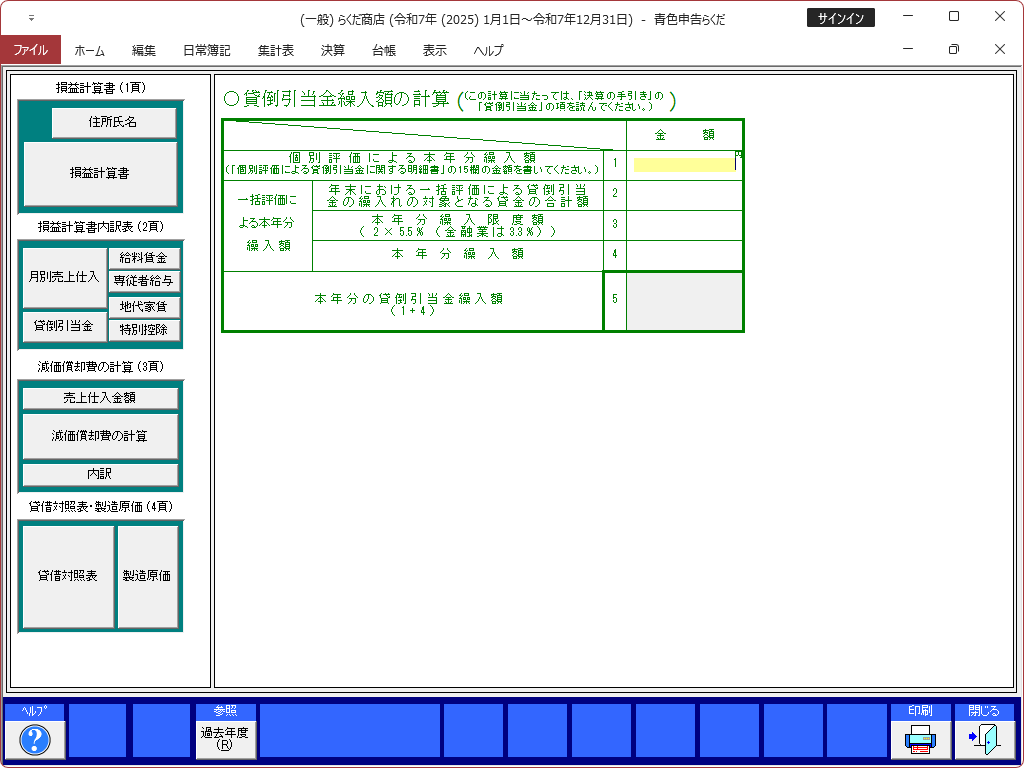
Task: Select the 損益計算書 button
Action: [100, 173]
